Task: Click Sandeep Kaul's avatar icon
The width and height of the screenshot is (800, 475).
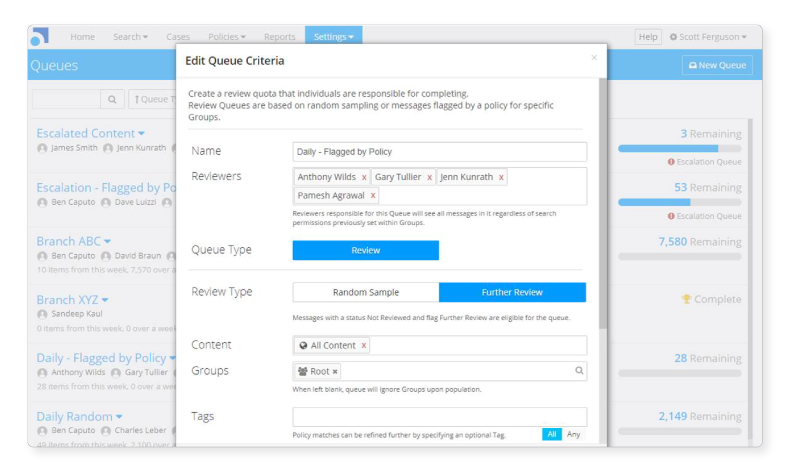Action: [x=42, y=314]
